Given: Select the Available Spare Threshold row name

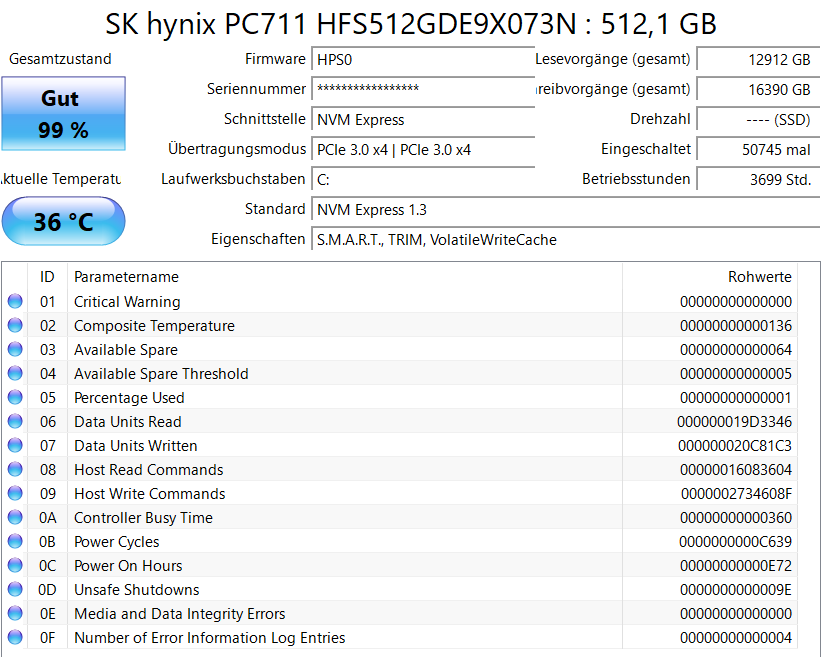Looking at the screenshot, I should click(x=161, y=374).
